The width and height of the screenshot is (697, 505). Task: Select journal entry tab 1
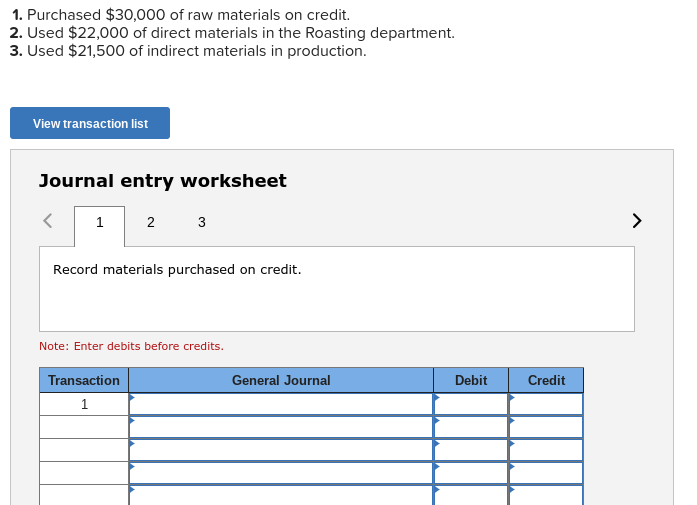click(100, 222)
